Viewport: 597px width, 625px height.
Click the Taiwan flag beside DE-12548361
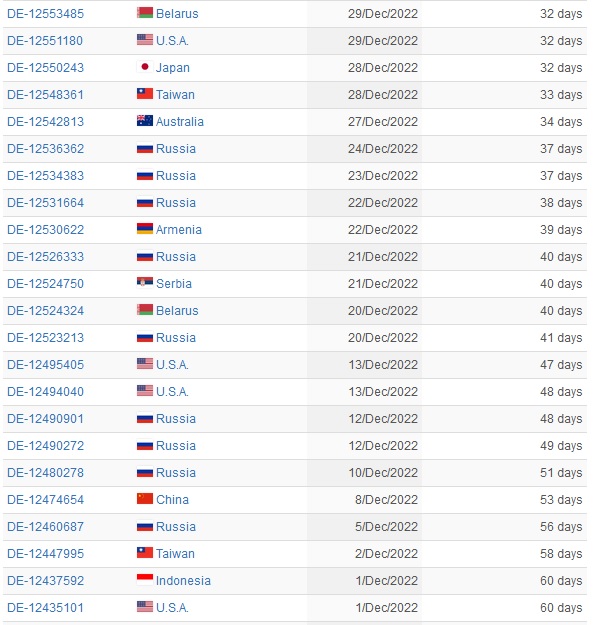click(145, 94)
